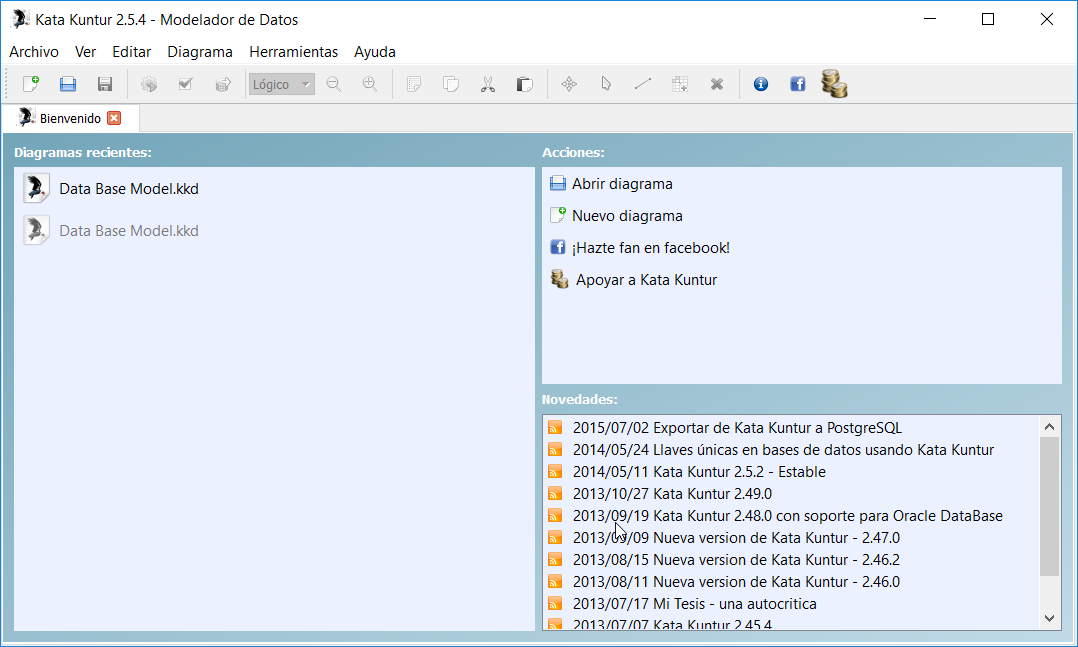
Task: Click the New diagram toolbar icon
Action: point(31,84)
